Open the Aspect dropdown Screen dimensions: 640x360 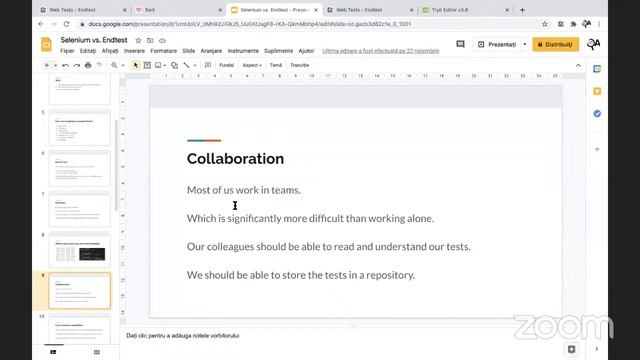click(252, 65)
